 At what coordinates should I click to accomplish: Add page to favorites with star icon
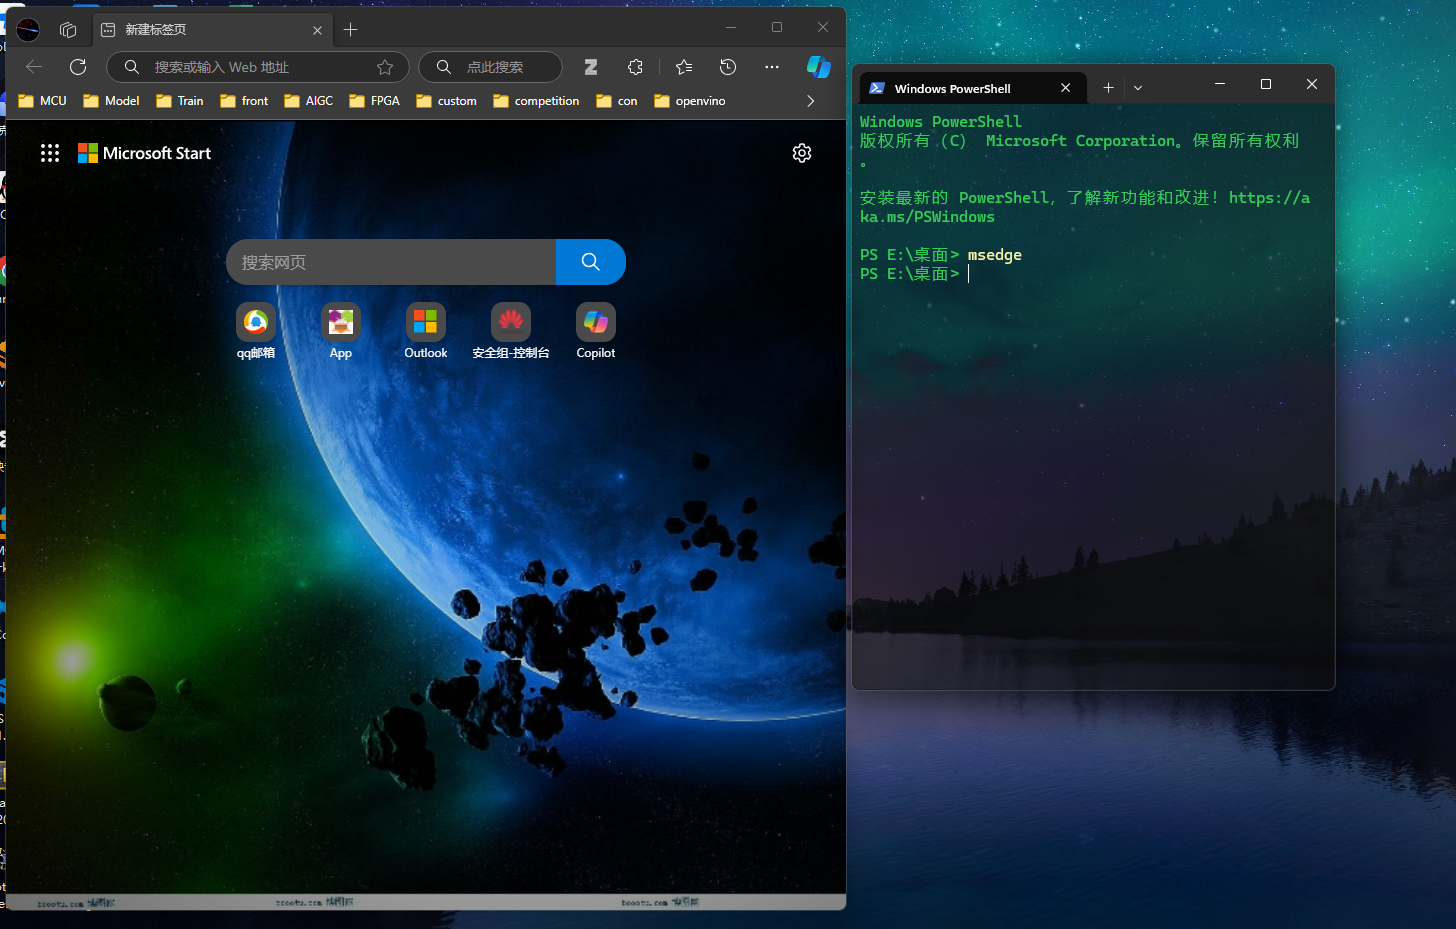tap(385, 67)
